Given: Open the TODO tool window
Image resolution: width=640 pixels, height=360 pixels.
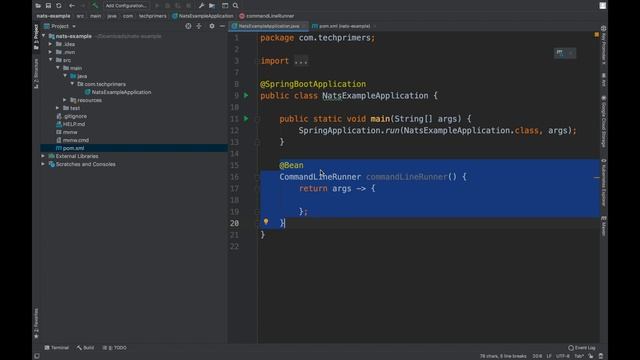Looking at the screenshot, I should [x=115, y=348].
